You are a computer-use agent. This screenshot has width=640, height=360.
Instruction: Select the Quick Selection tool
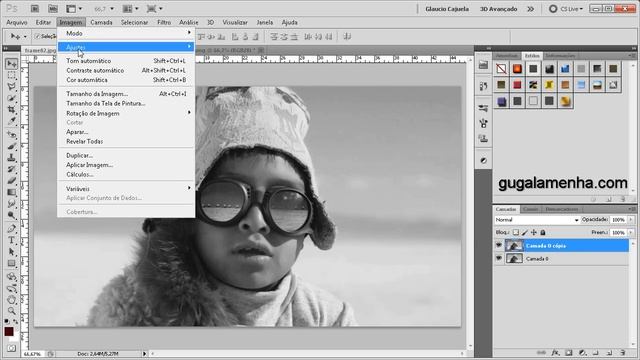click(11, 98)
